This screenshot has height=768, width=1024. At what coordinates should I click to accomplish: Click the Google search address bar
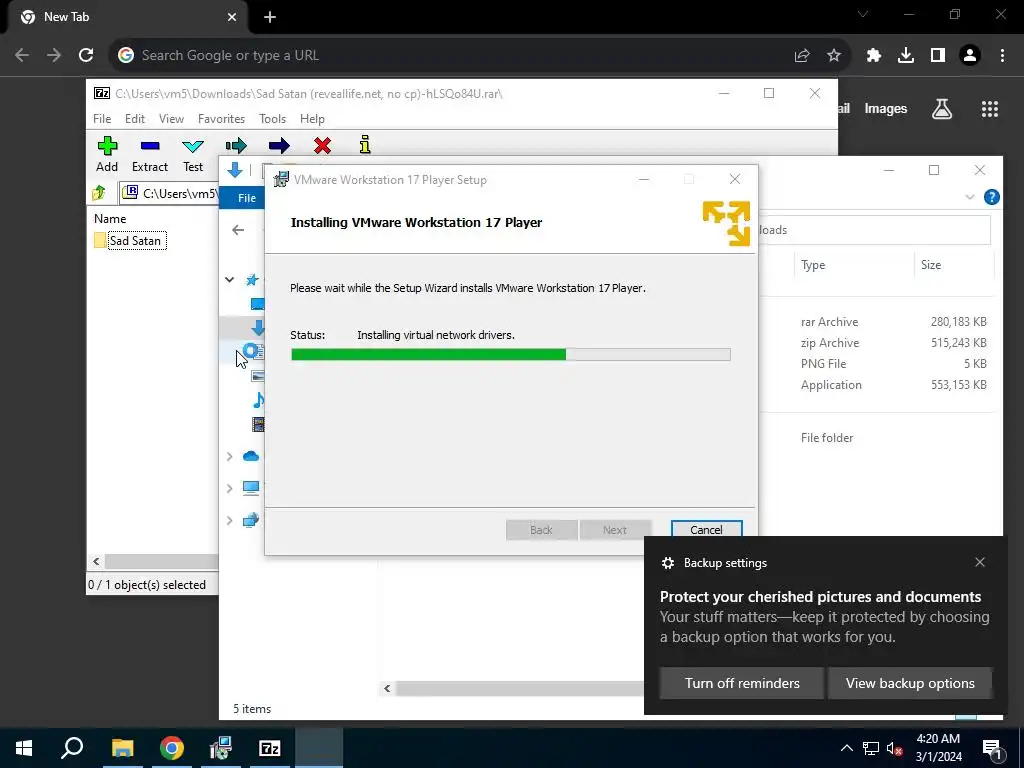click(451, 56)
